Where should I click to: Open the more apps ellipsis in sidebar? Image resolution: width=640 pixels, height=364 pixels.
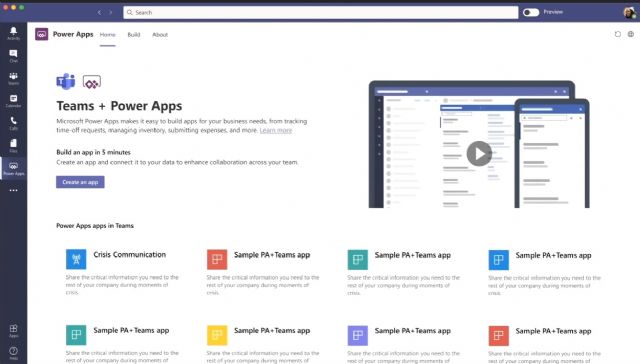click(x=13, y=190)
